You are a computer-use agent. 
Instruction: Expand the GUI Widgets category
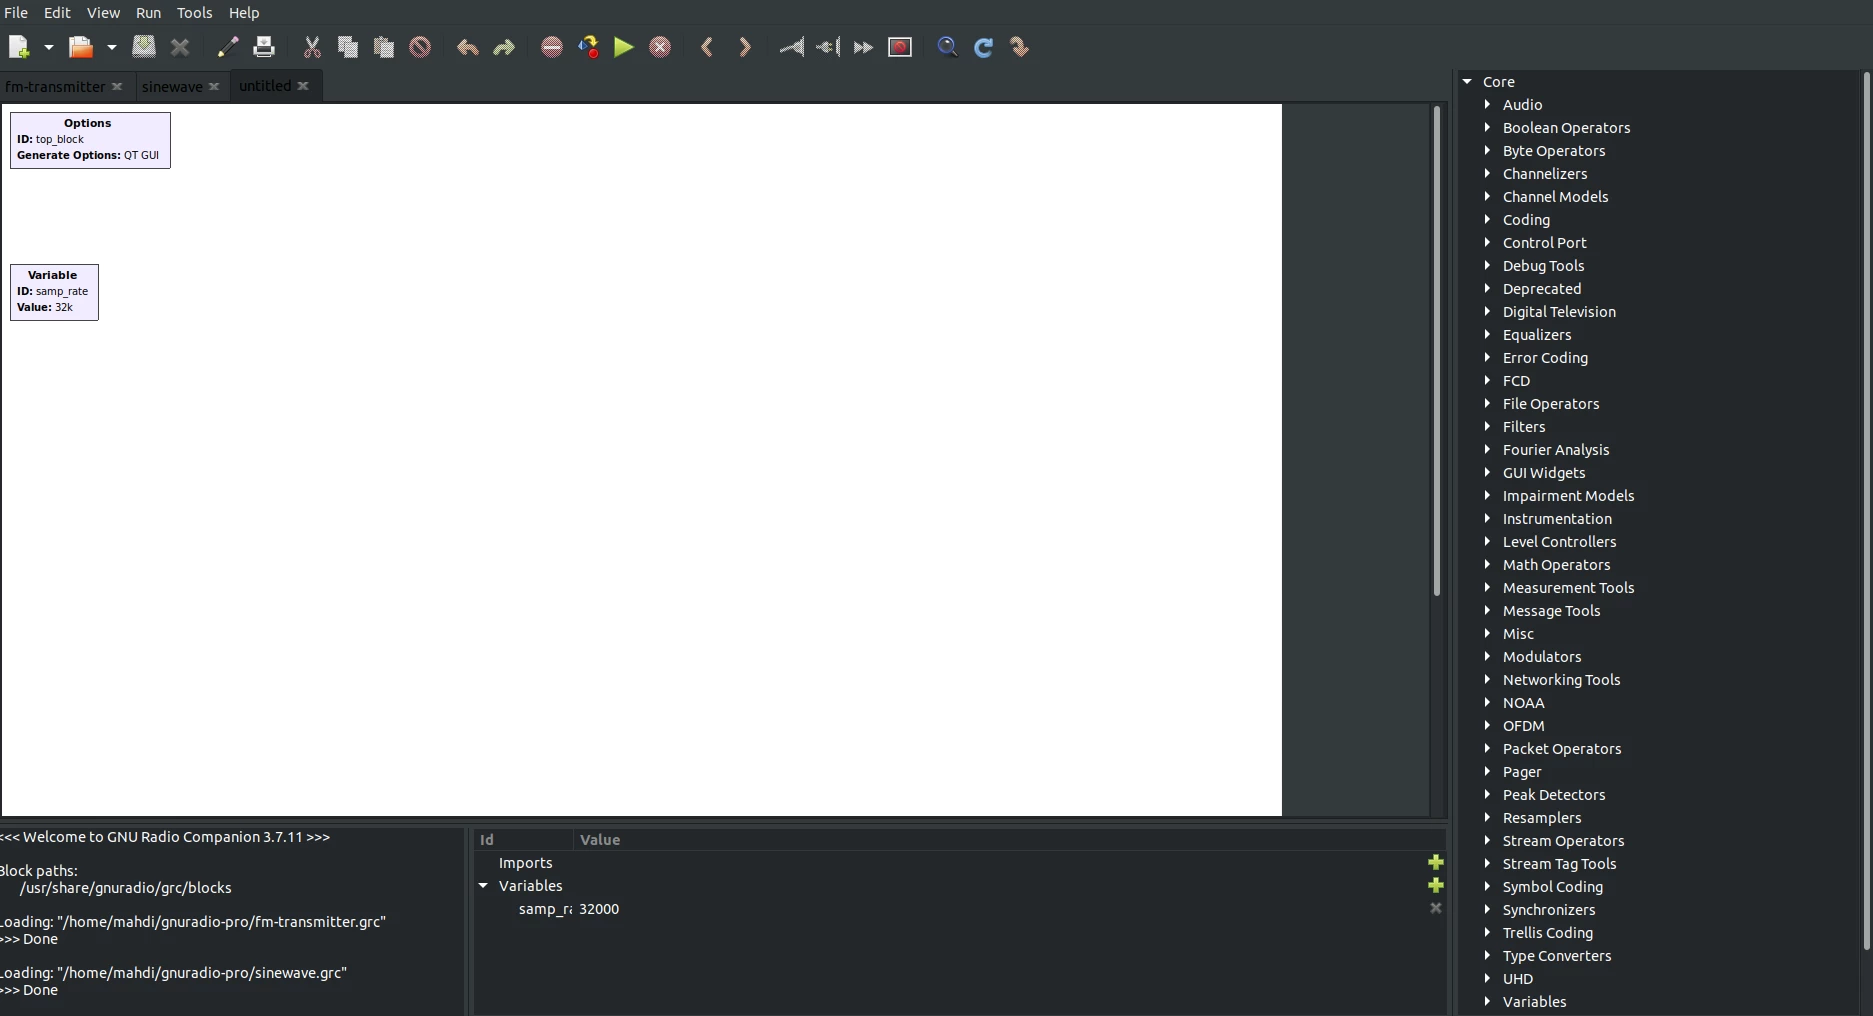click(x=1487, y=473)
